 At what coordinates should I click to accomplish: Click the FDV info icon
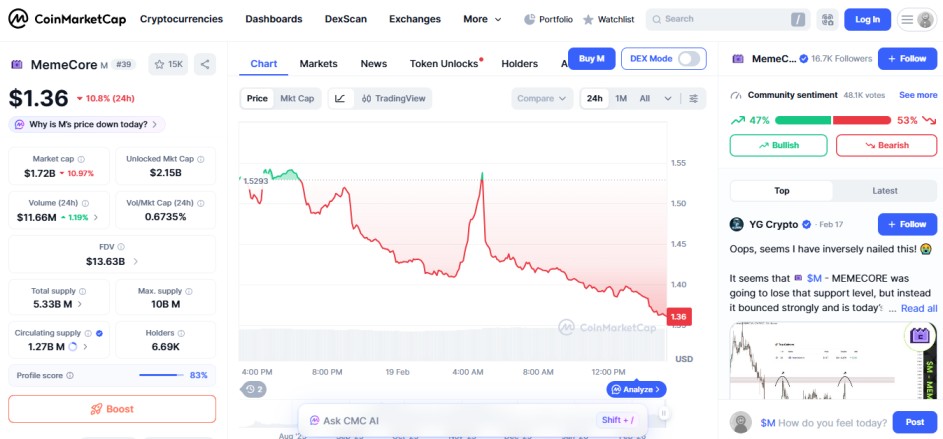coord(121,247)
